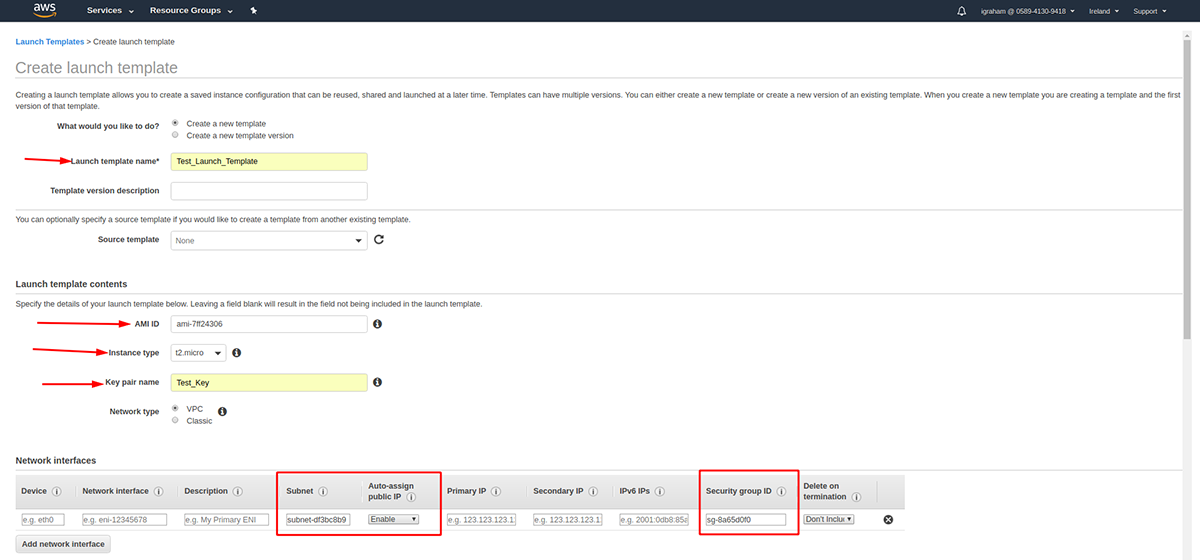Open the notifications bell
1200x560 pixels.
(x=962, y=11)
